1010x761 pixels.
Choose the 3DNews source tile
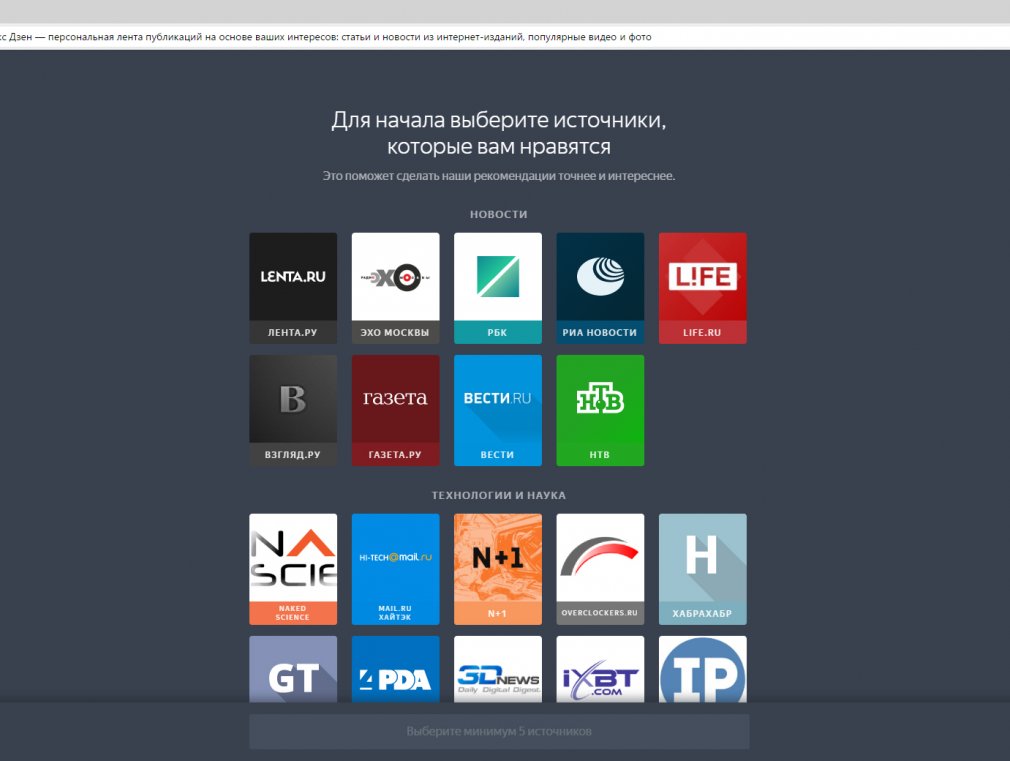tap(498, 669)
